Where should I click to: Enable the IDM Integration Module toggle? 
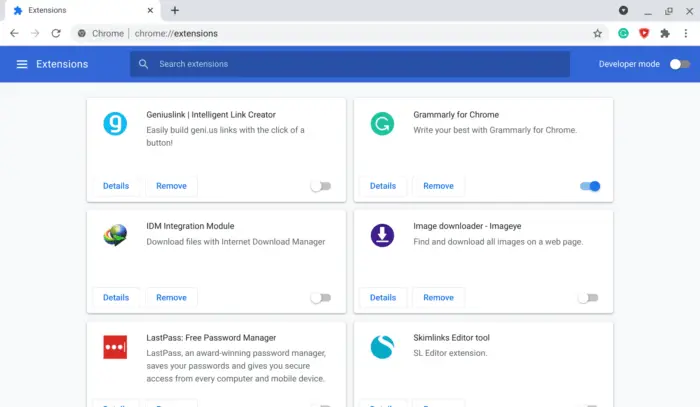321,298
